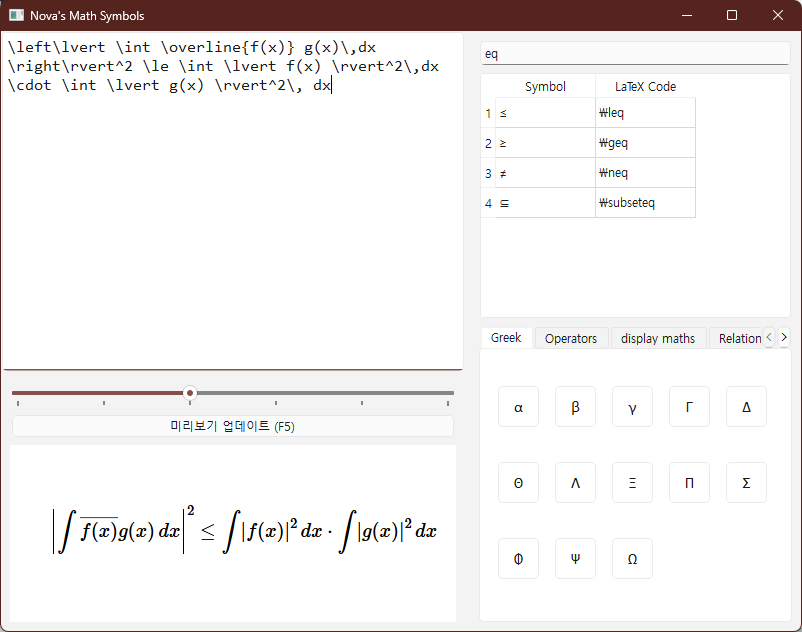Insert the uppercase Pi symbol
This screenshot has height=632, width=802.
click(689, 483)
